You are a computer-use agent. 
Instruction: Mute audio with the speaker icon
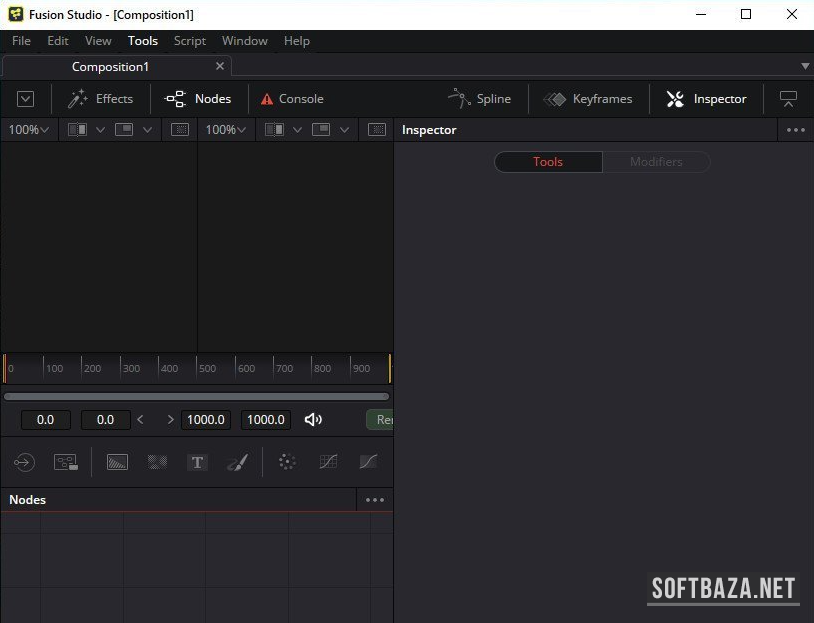click(x=313, y=420)
